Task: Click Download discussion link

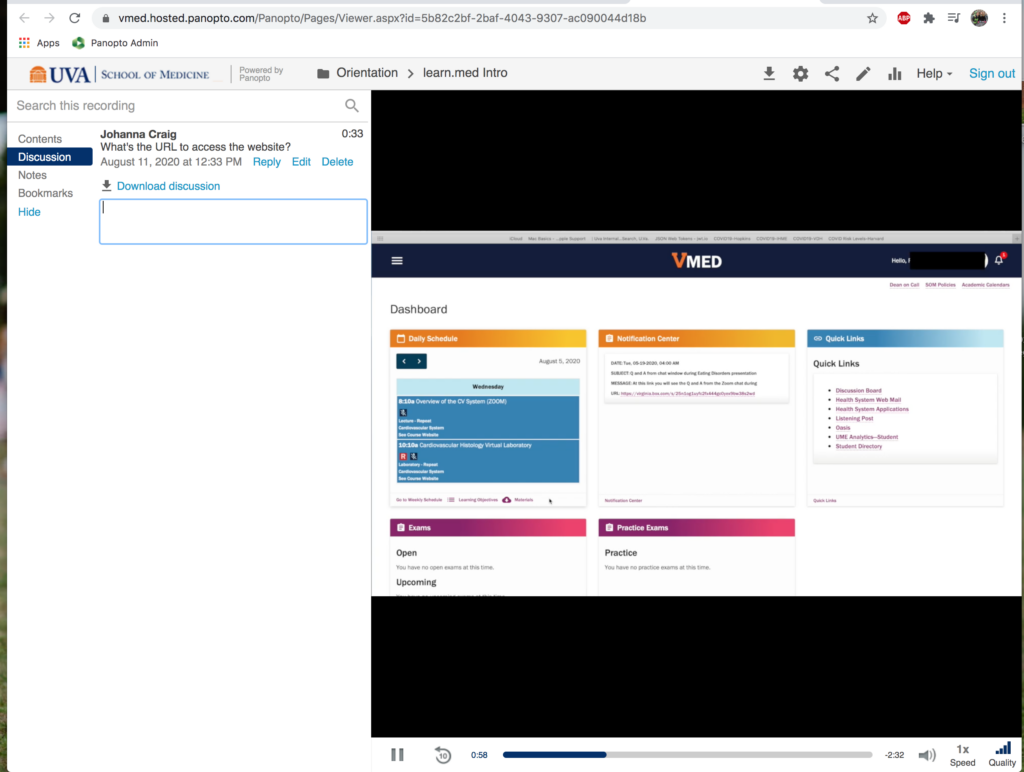Action: 168,186
